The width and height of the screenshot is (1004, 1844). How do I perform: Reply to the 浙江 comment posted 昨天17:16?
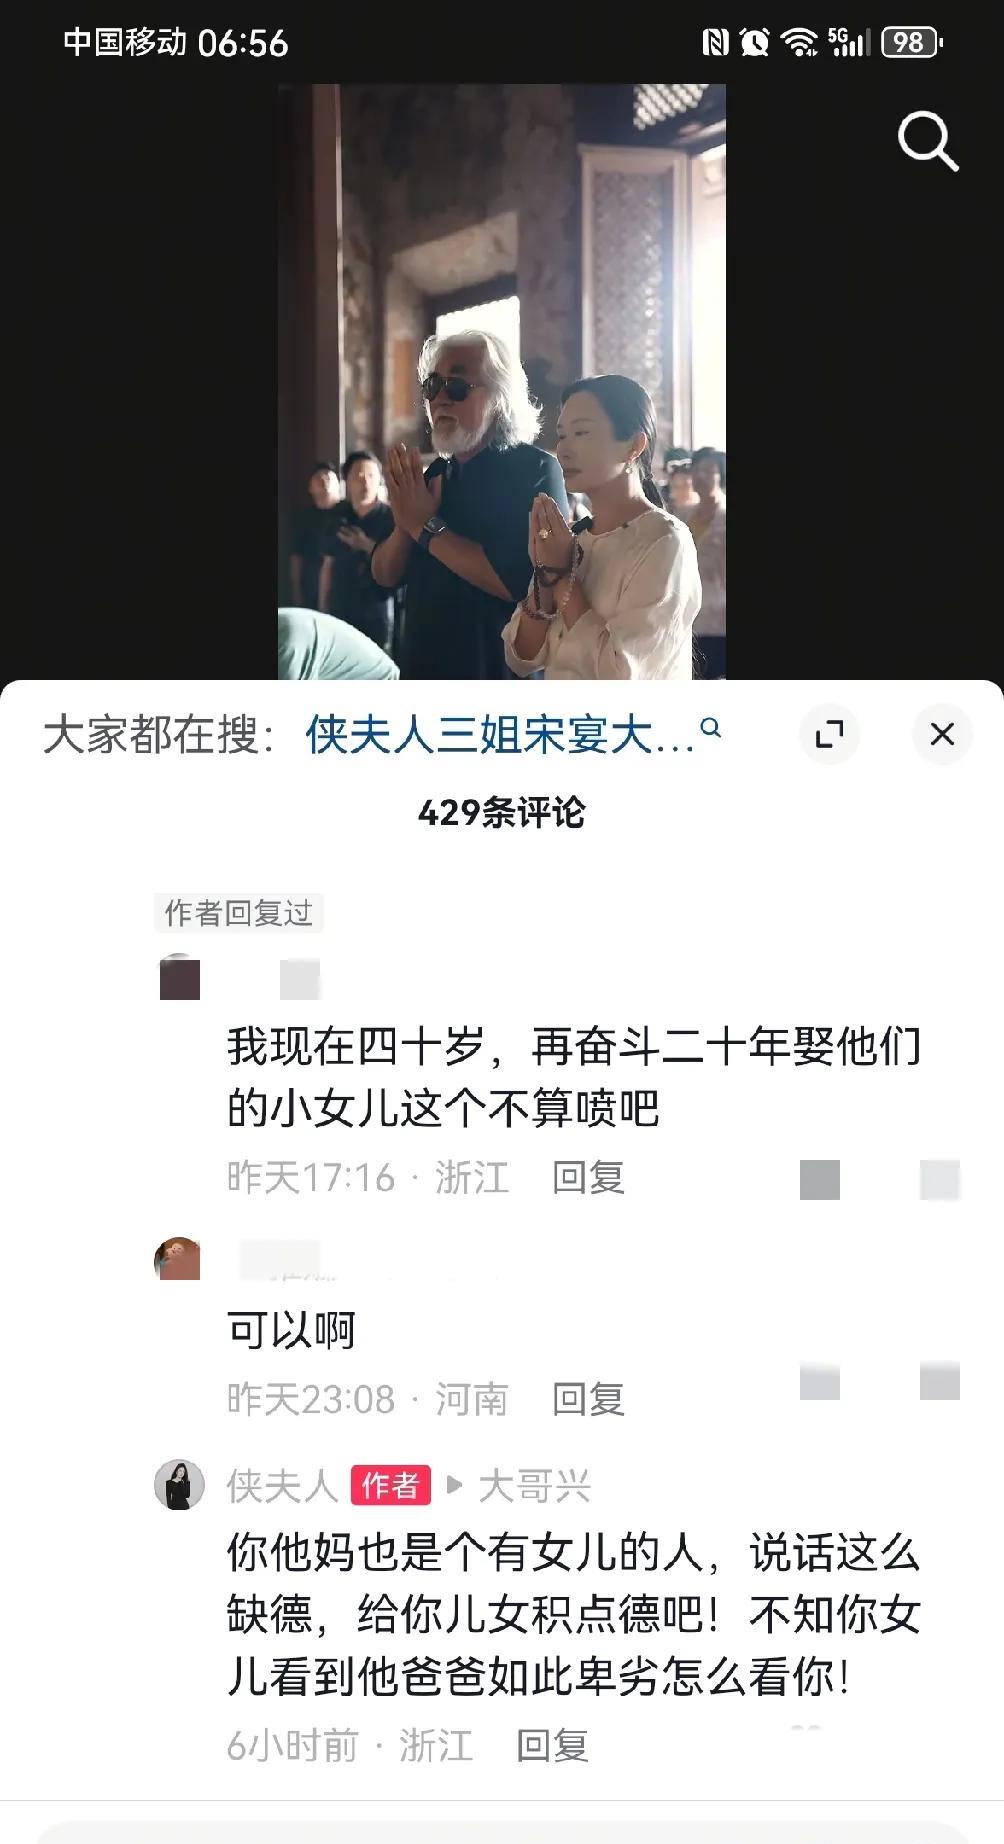point(588,1177)
